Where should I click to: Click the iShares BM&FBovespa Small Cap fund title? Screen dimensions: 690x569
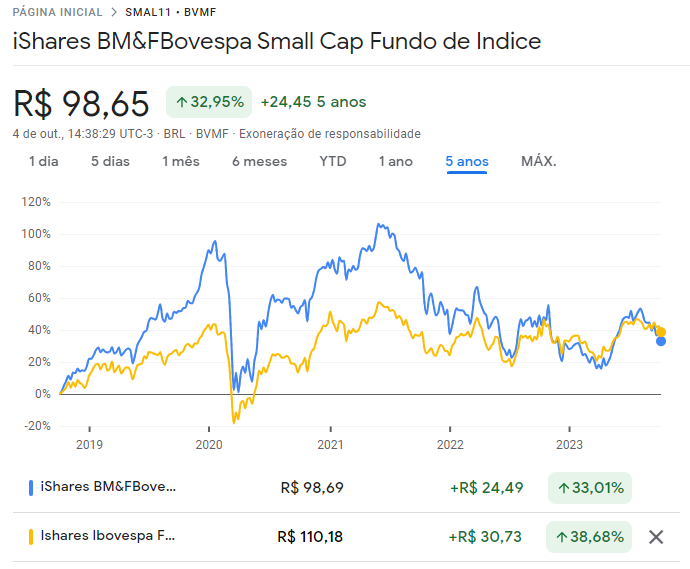click(277, 41)
